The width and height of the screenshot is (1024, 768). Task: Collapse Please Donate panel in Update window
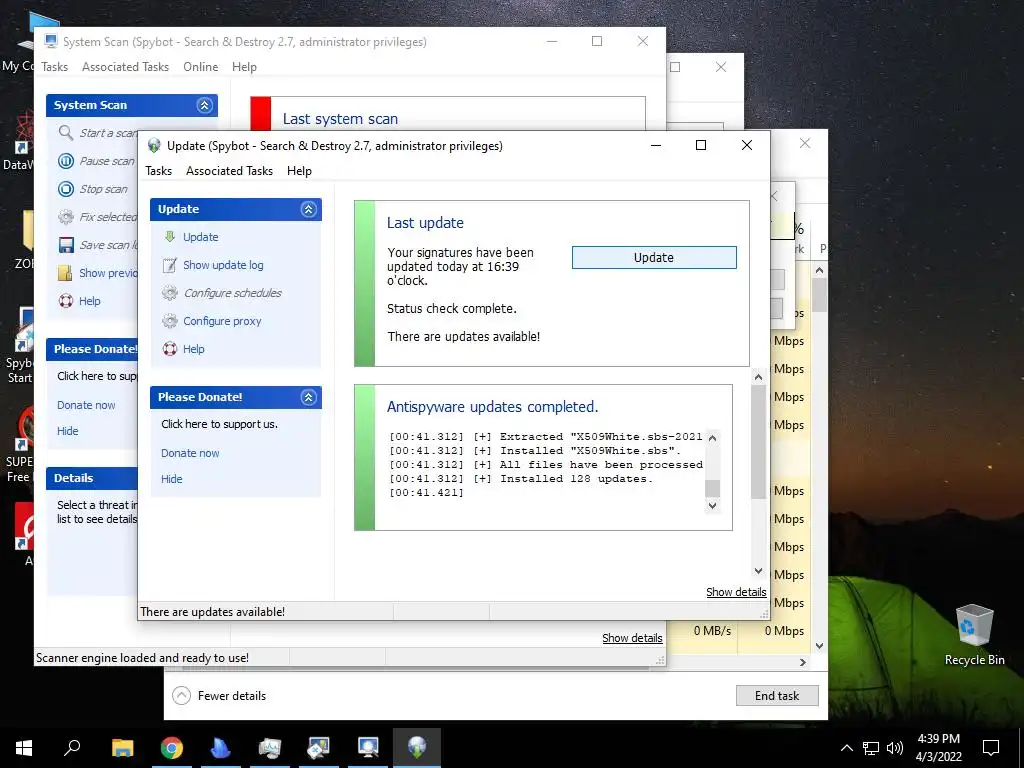pos(308,397)
